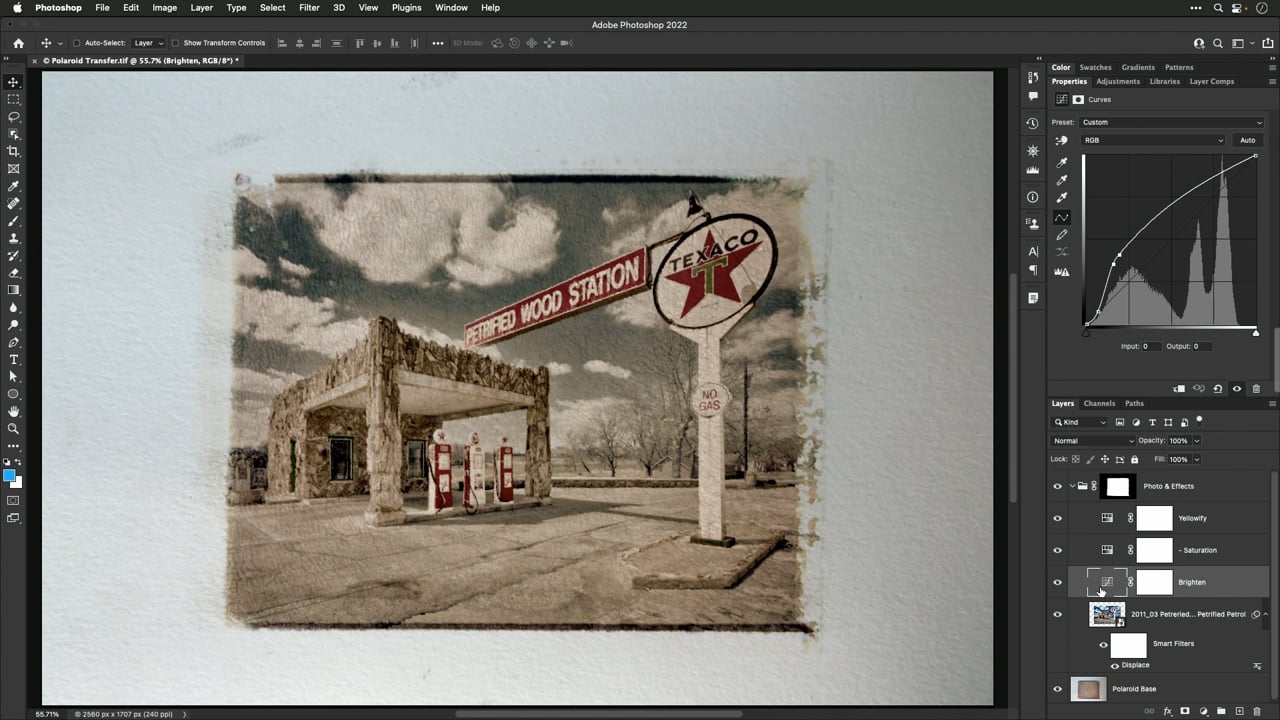Image resolution: width=1280 pixels, height=720 pixels.
Task: Open the Window menu
Action: (x=451, y=7)
